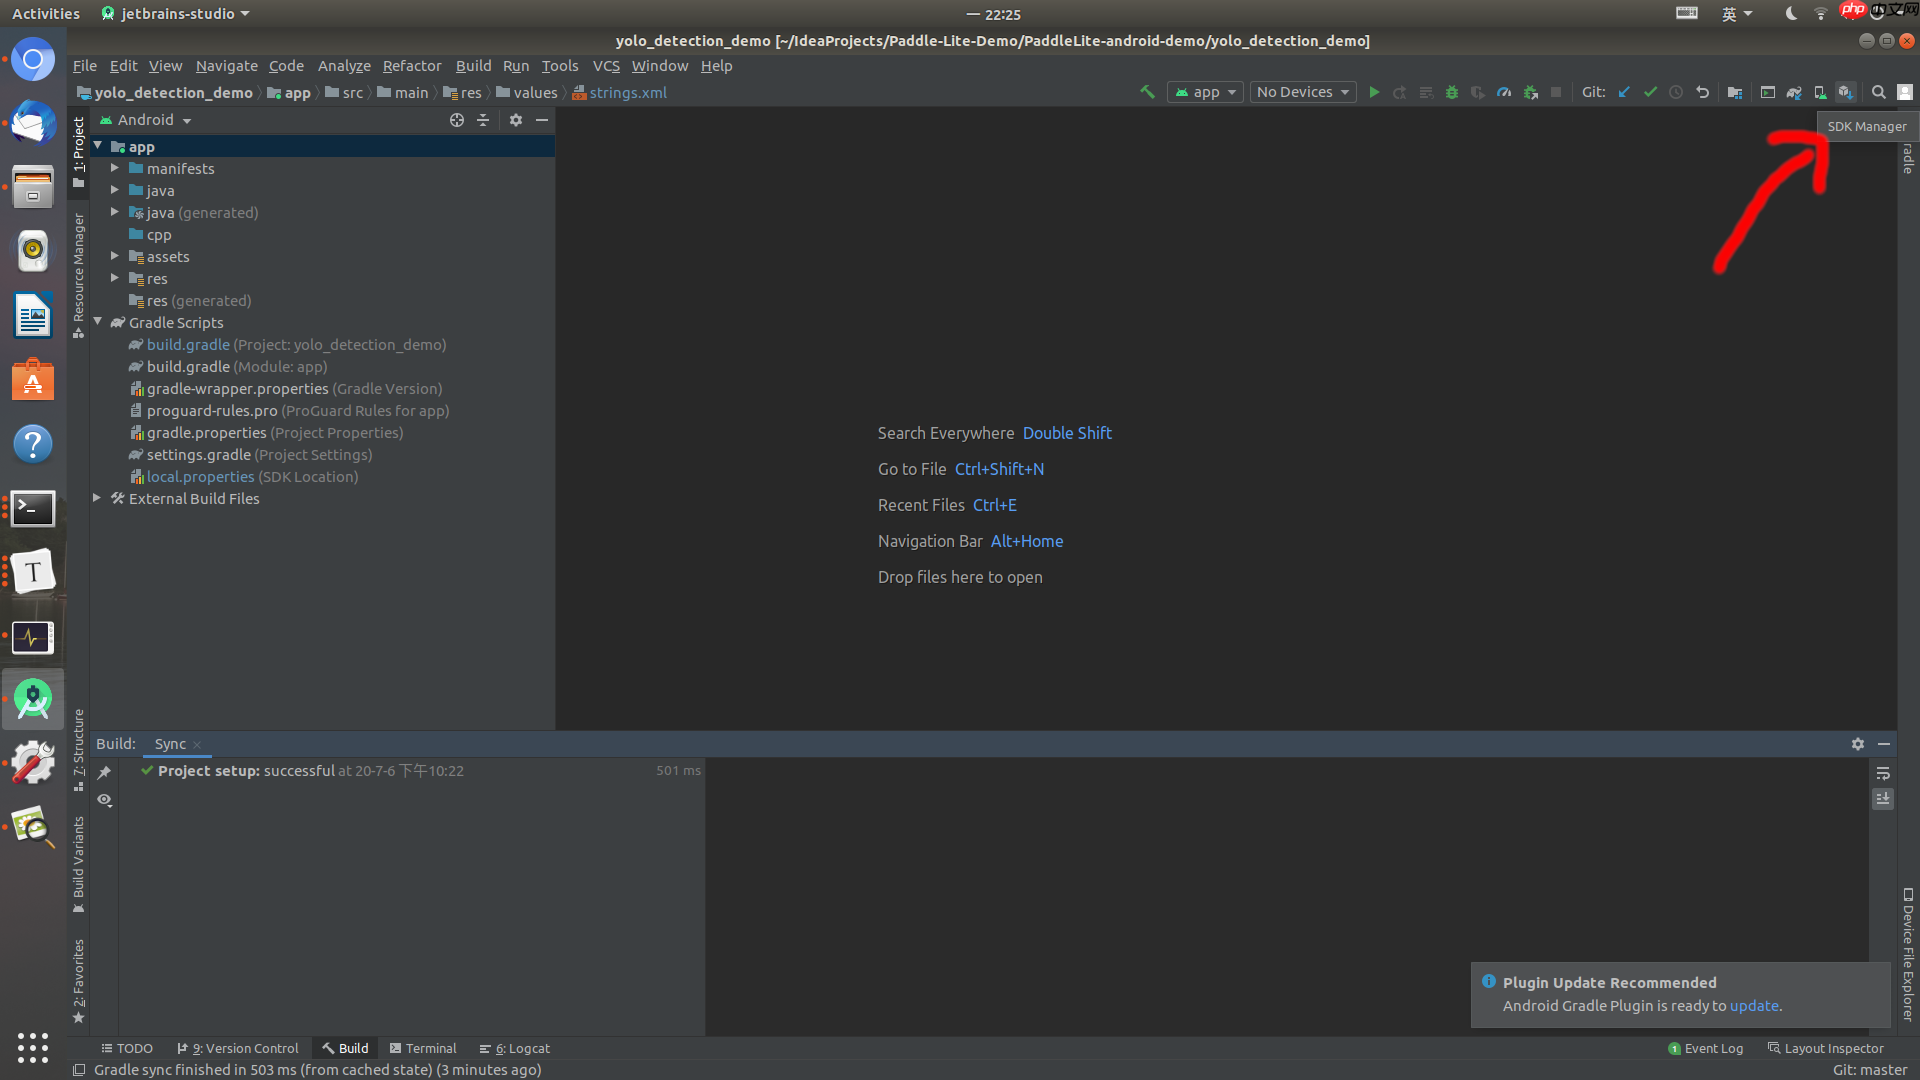Click the Search Everywhere magnifier icon
This screenshot has height=1080, width=1920.
(x=1879, y=92)
